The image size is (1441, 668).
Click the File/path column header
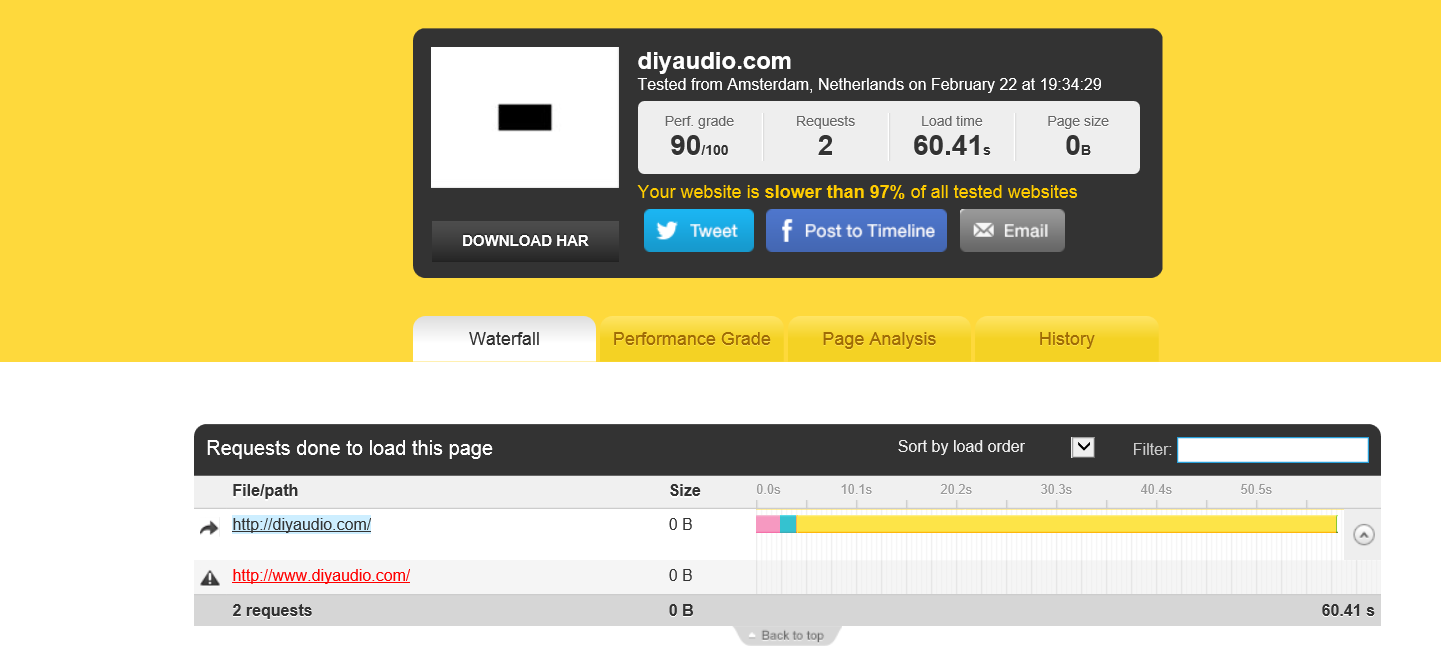tap(265, 490)
